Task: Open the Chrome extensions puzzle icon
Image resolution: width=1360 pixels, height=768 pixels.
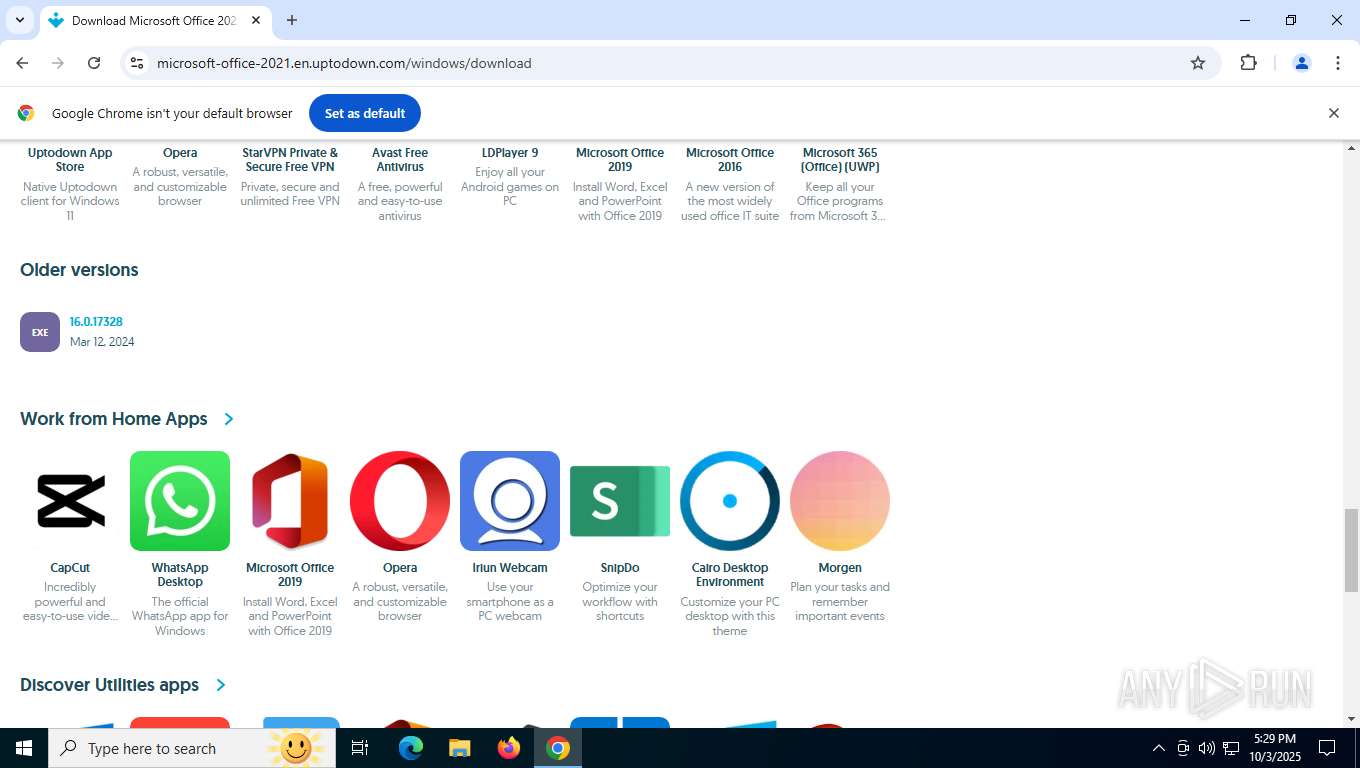Action: [1248, 63]
